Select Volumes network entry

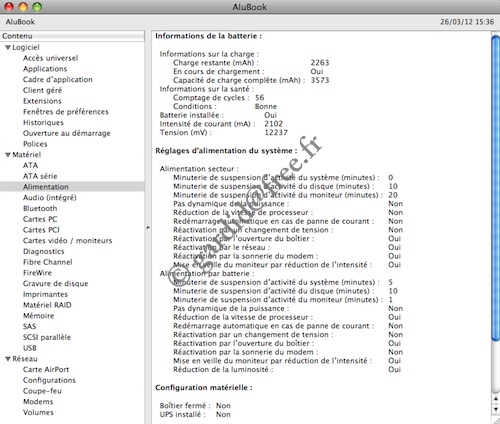[x=38, y=413]
